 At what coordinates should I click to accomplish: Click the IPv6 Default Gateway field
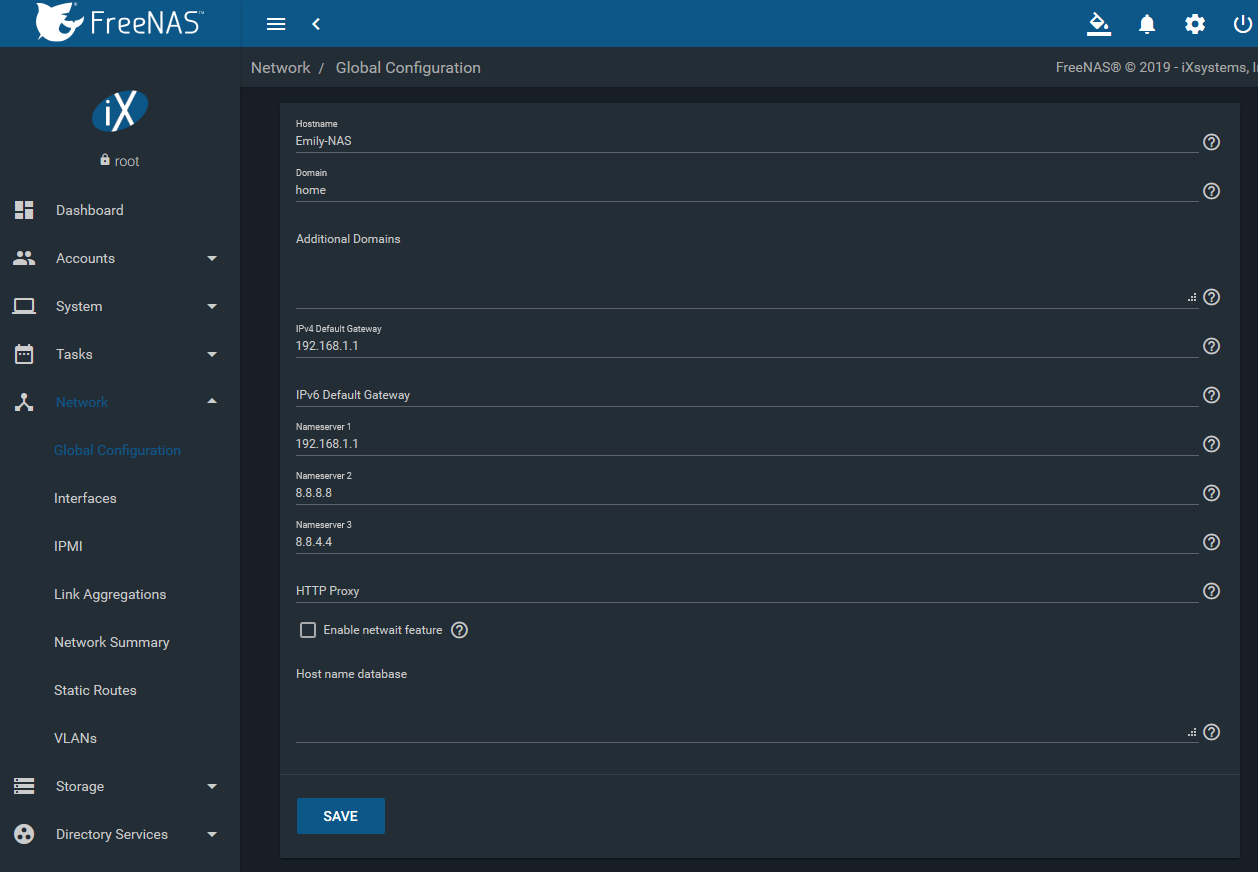(747, 395)
